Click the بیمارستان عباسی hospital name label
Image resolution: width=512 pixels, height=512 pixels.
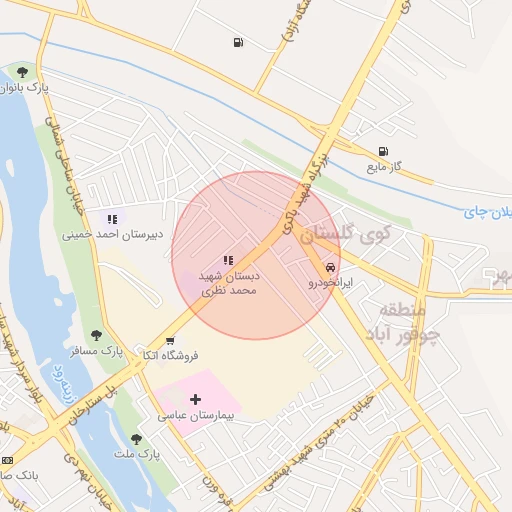point(196,416)
